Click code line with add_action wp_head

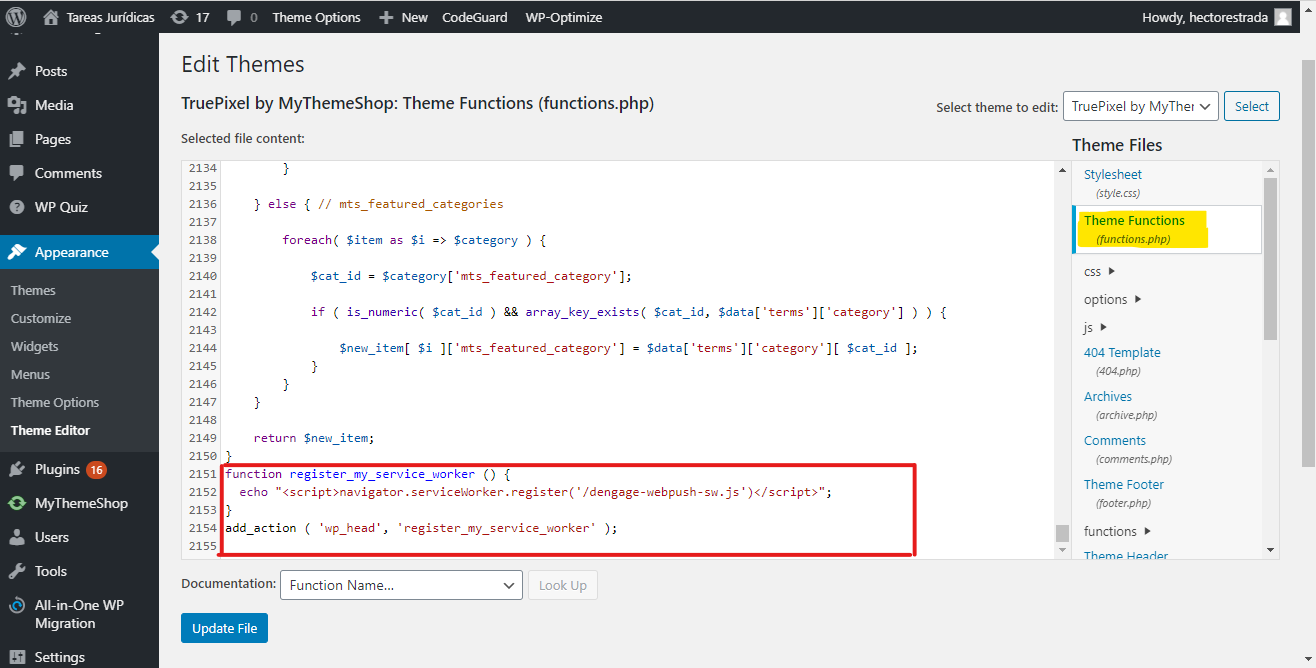click(x=421, y=528)
